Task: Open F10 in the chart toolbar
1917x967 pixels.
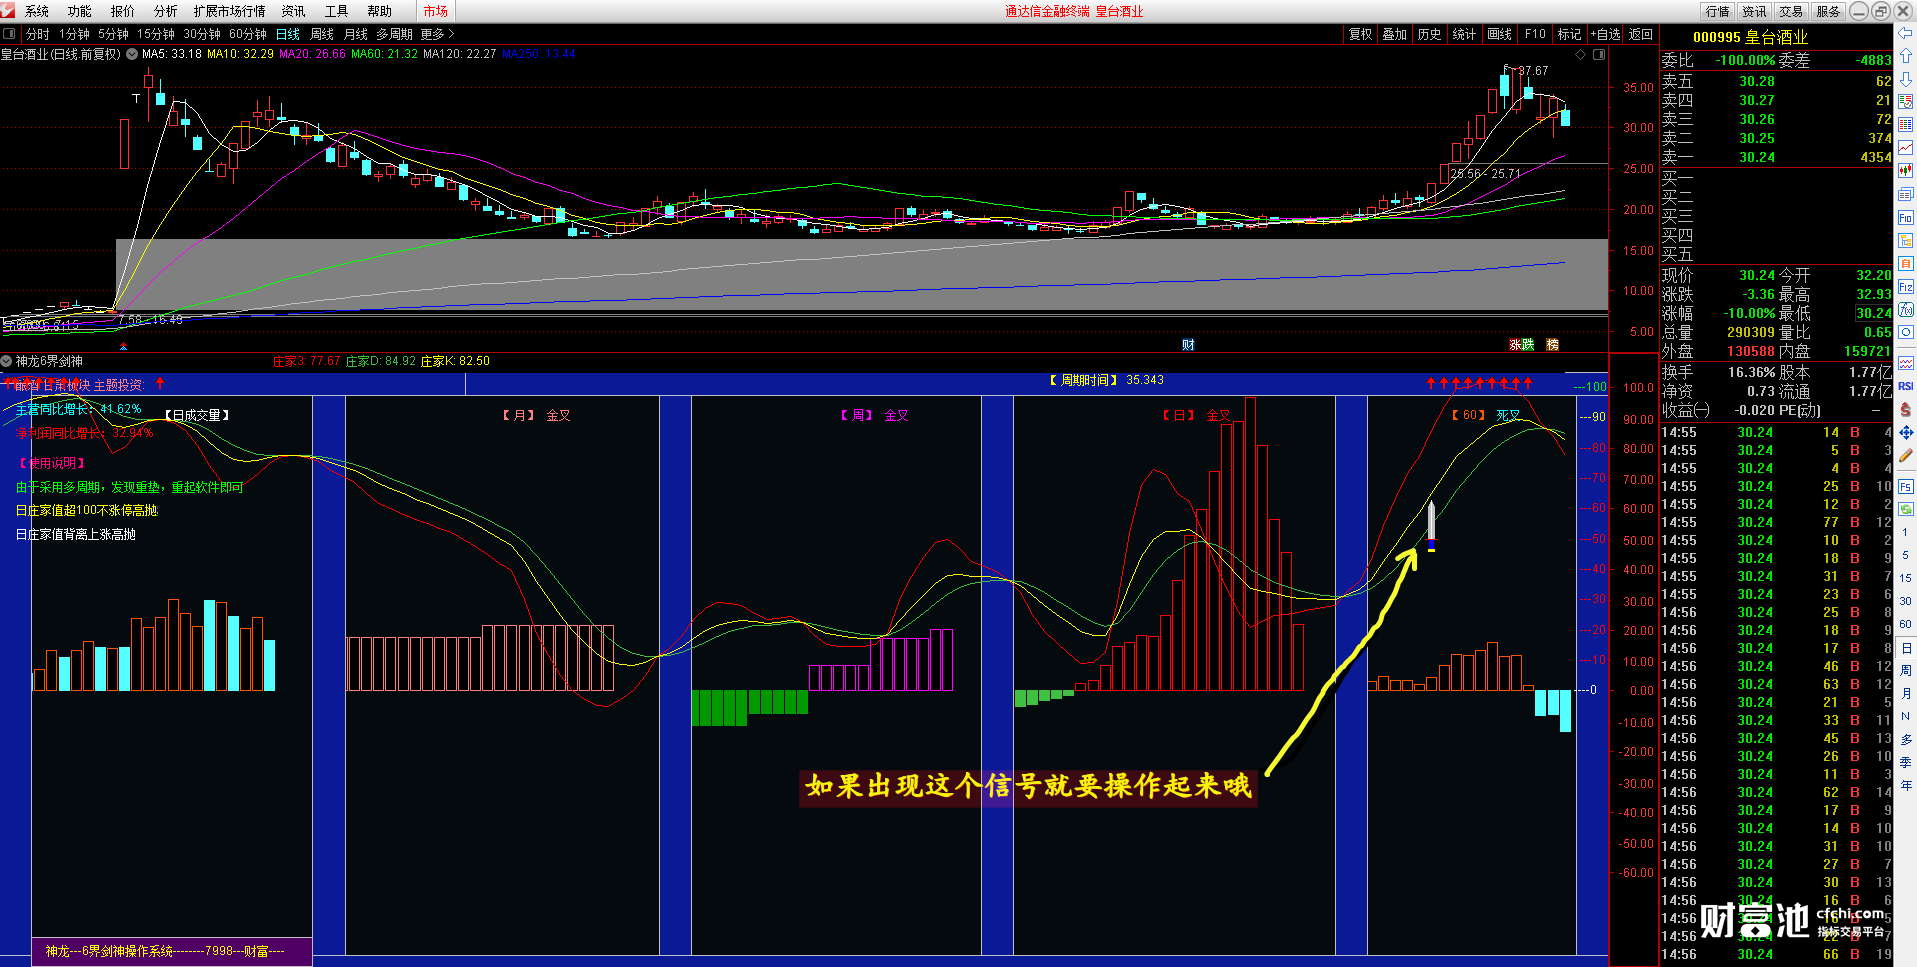Action: [x=1535, y=34]
